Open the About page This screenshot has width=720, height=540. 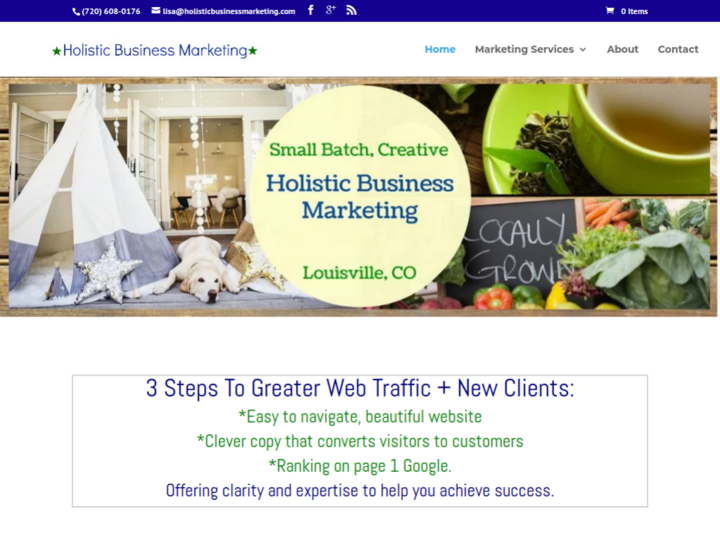(622, 49)
